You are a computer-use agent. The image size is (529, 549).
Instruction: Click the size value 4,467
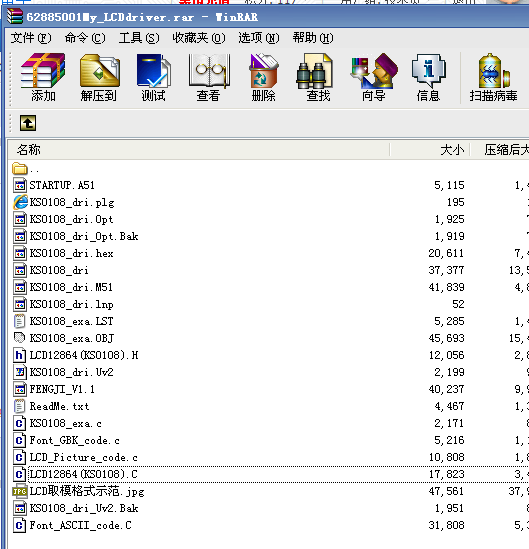449,406
